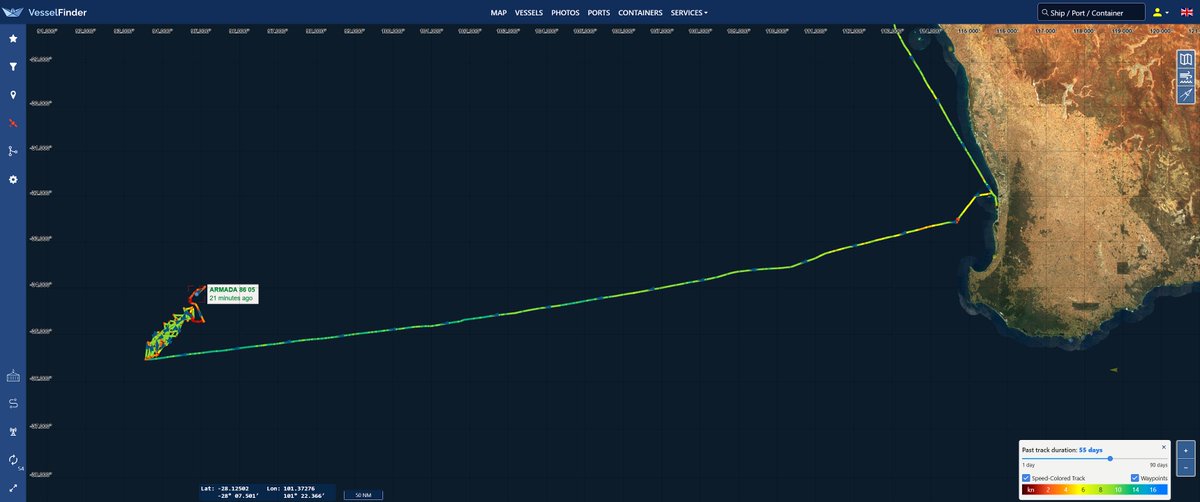1200x502 pixels.
Task: Open map settings gear icon
Action: pyautogui.click(x=13, y=179)
